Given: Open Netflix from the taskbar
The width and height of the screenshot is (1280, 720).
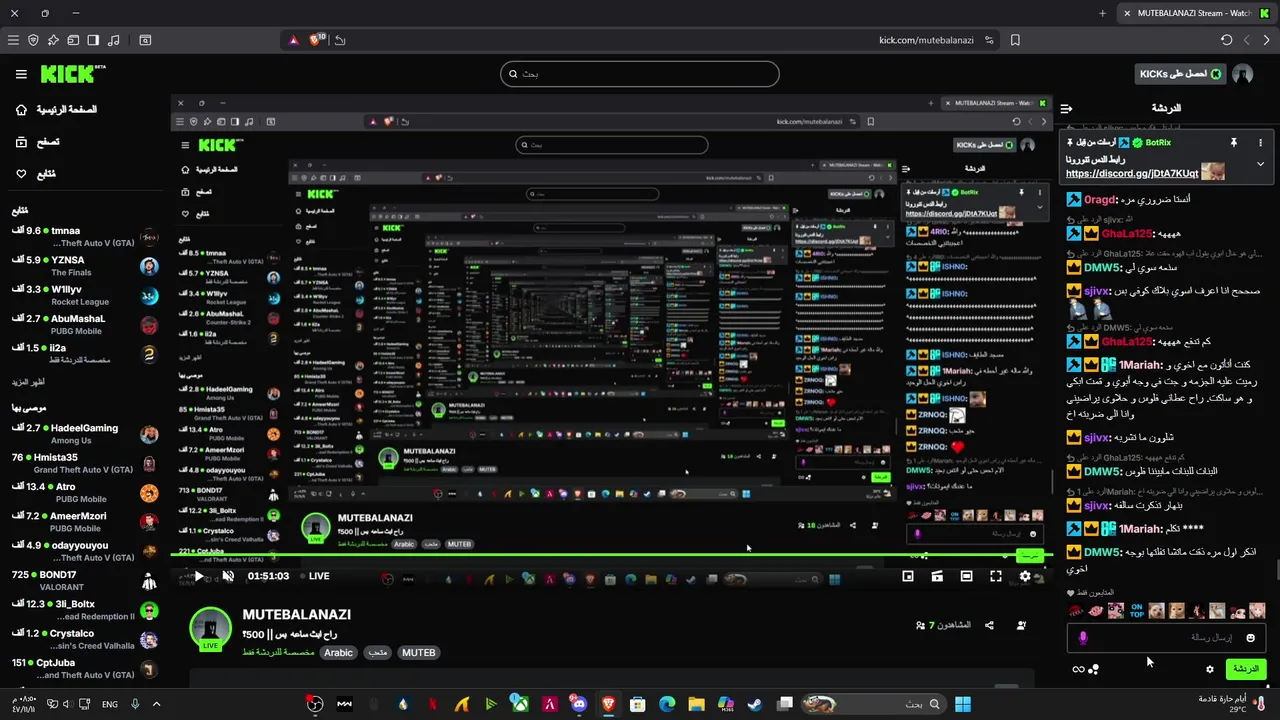Looking at the screenshot, I should point(432,704).
